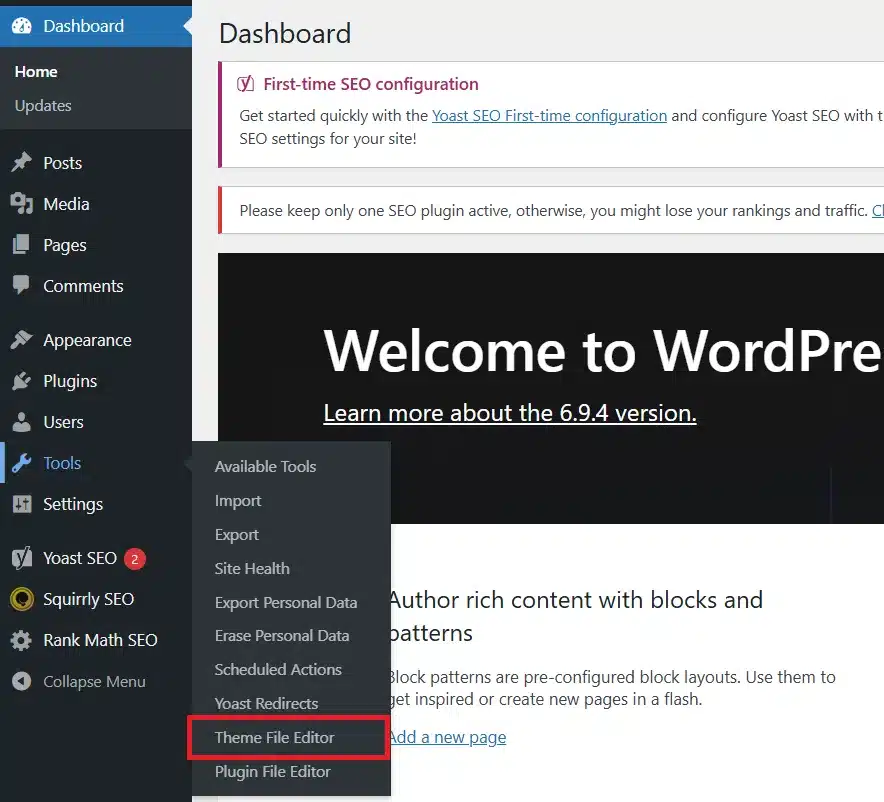Click the Yoast SEO logo icon

(x=22, y=558)
